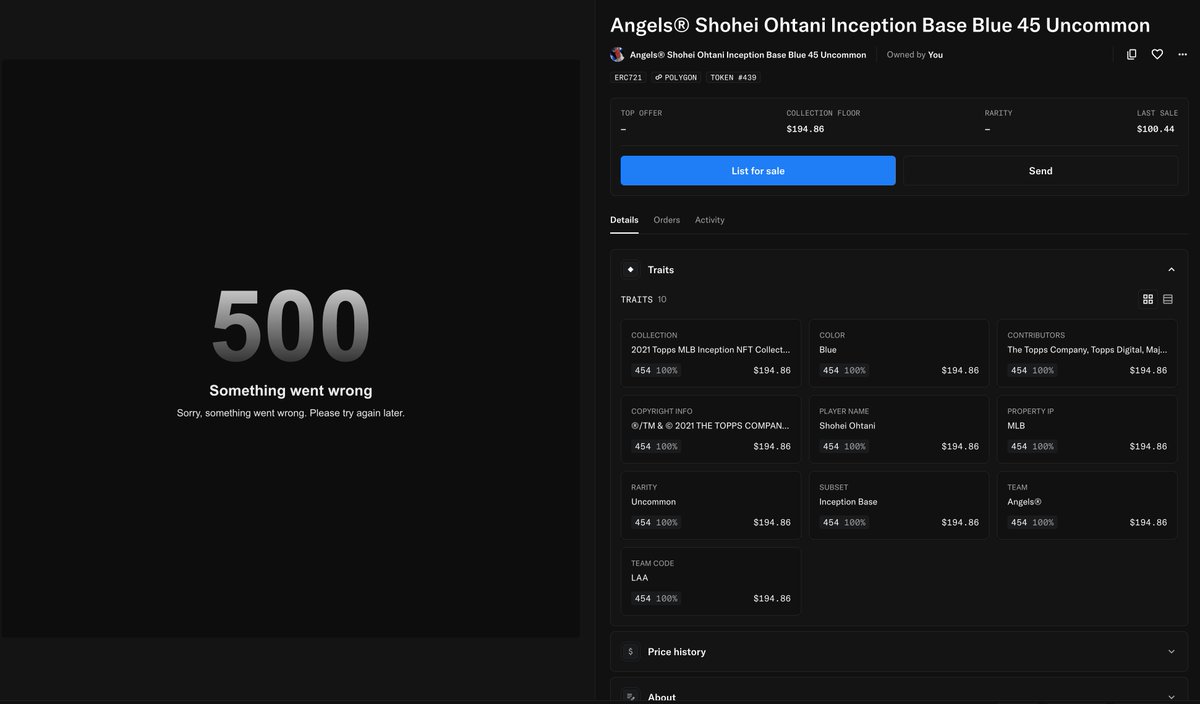Screen dimensions: 1200x704
Task: Click the last sale value $100.44
Action: click(x=1156, y=129)
